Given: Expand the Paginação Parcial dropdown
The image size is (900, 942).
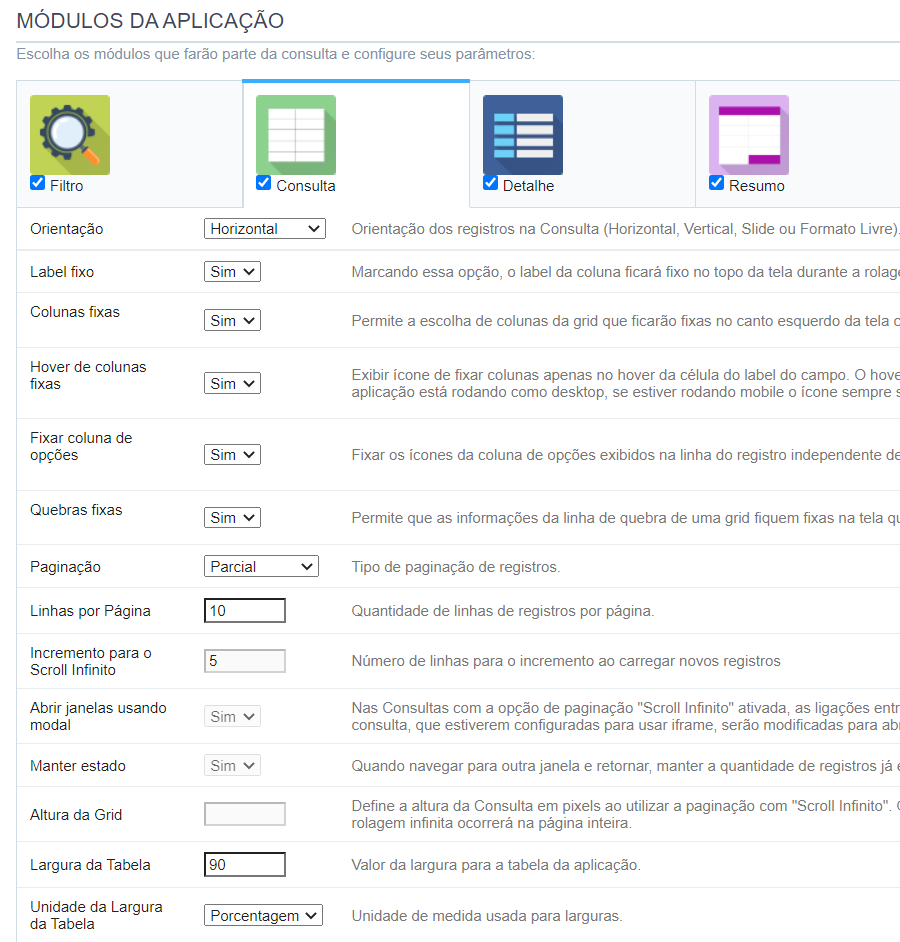Looking at the screenshot, I should coord(261,567).
